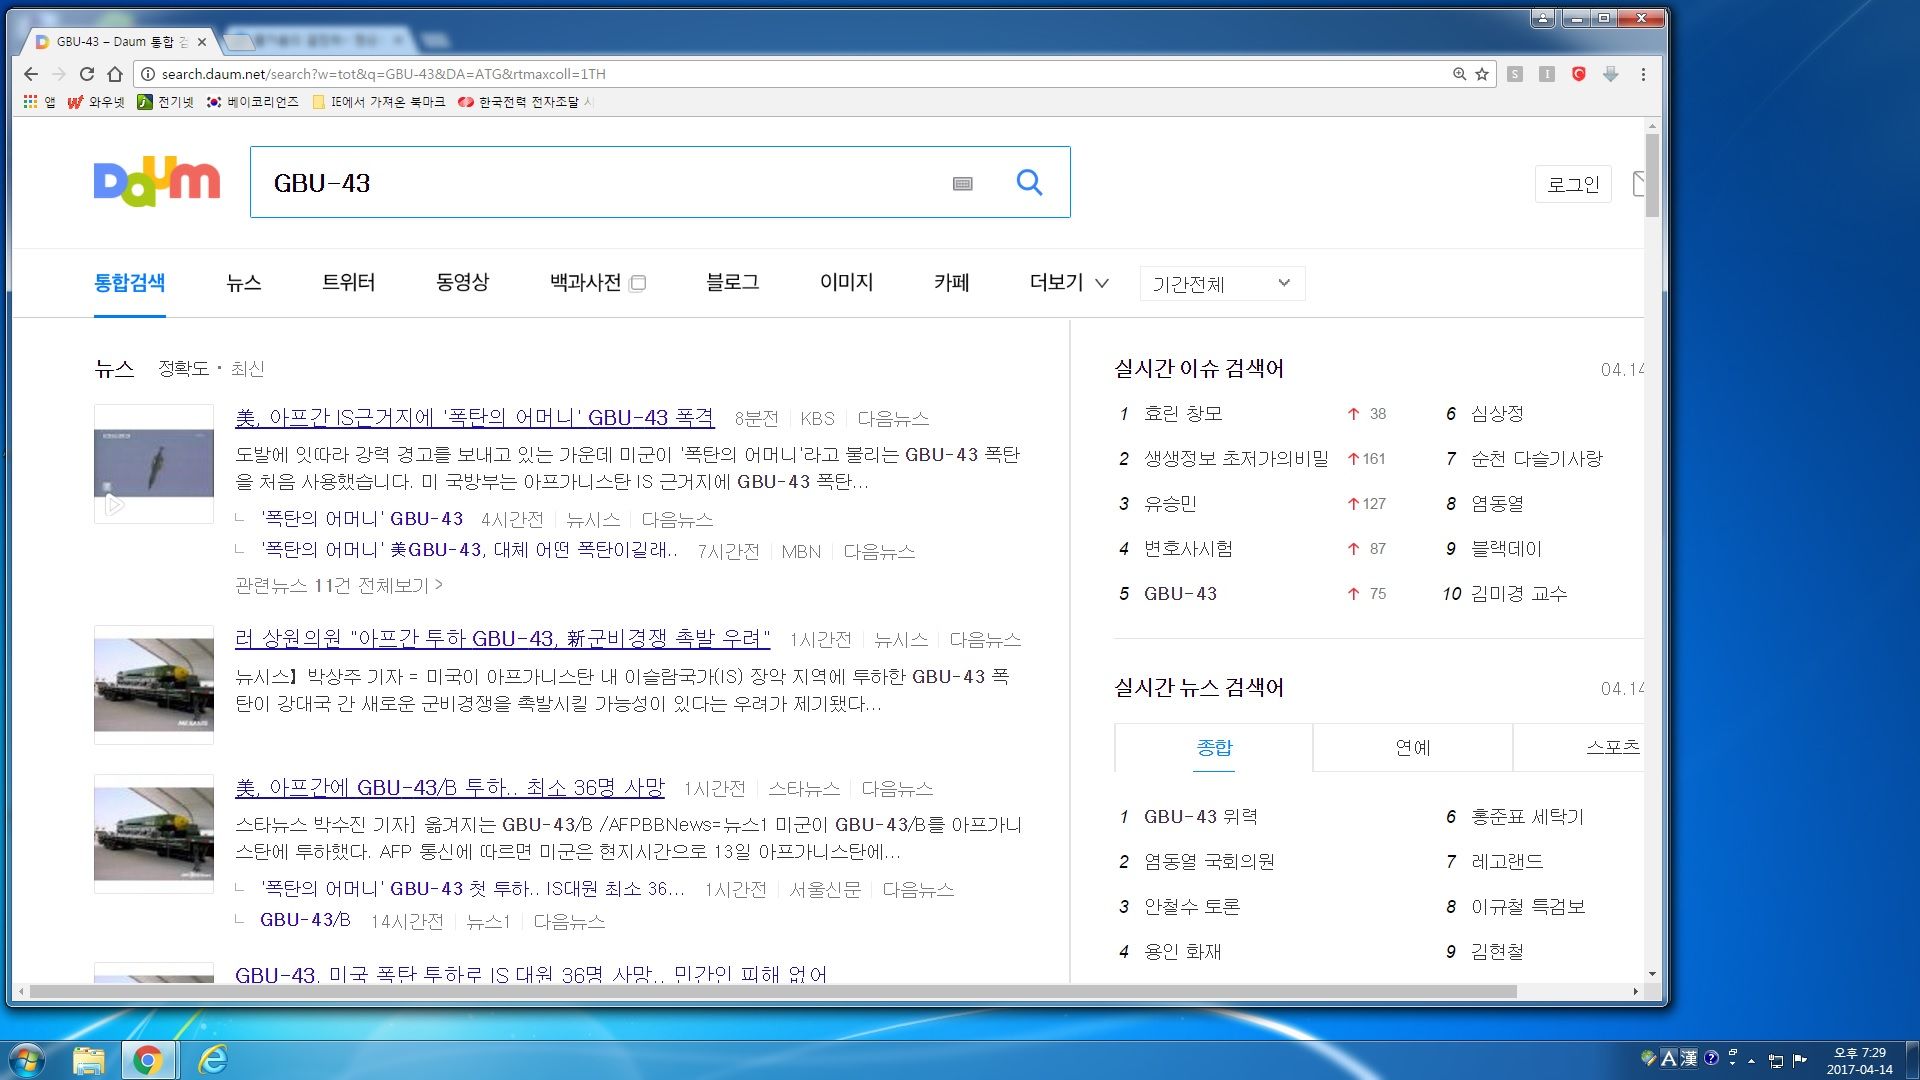Switch to the 뉴스 tab
Screen dimensions: 1920x1080
tap(243, 283)
